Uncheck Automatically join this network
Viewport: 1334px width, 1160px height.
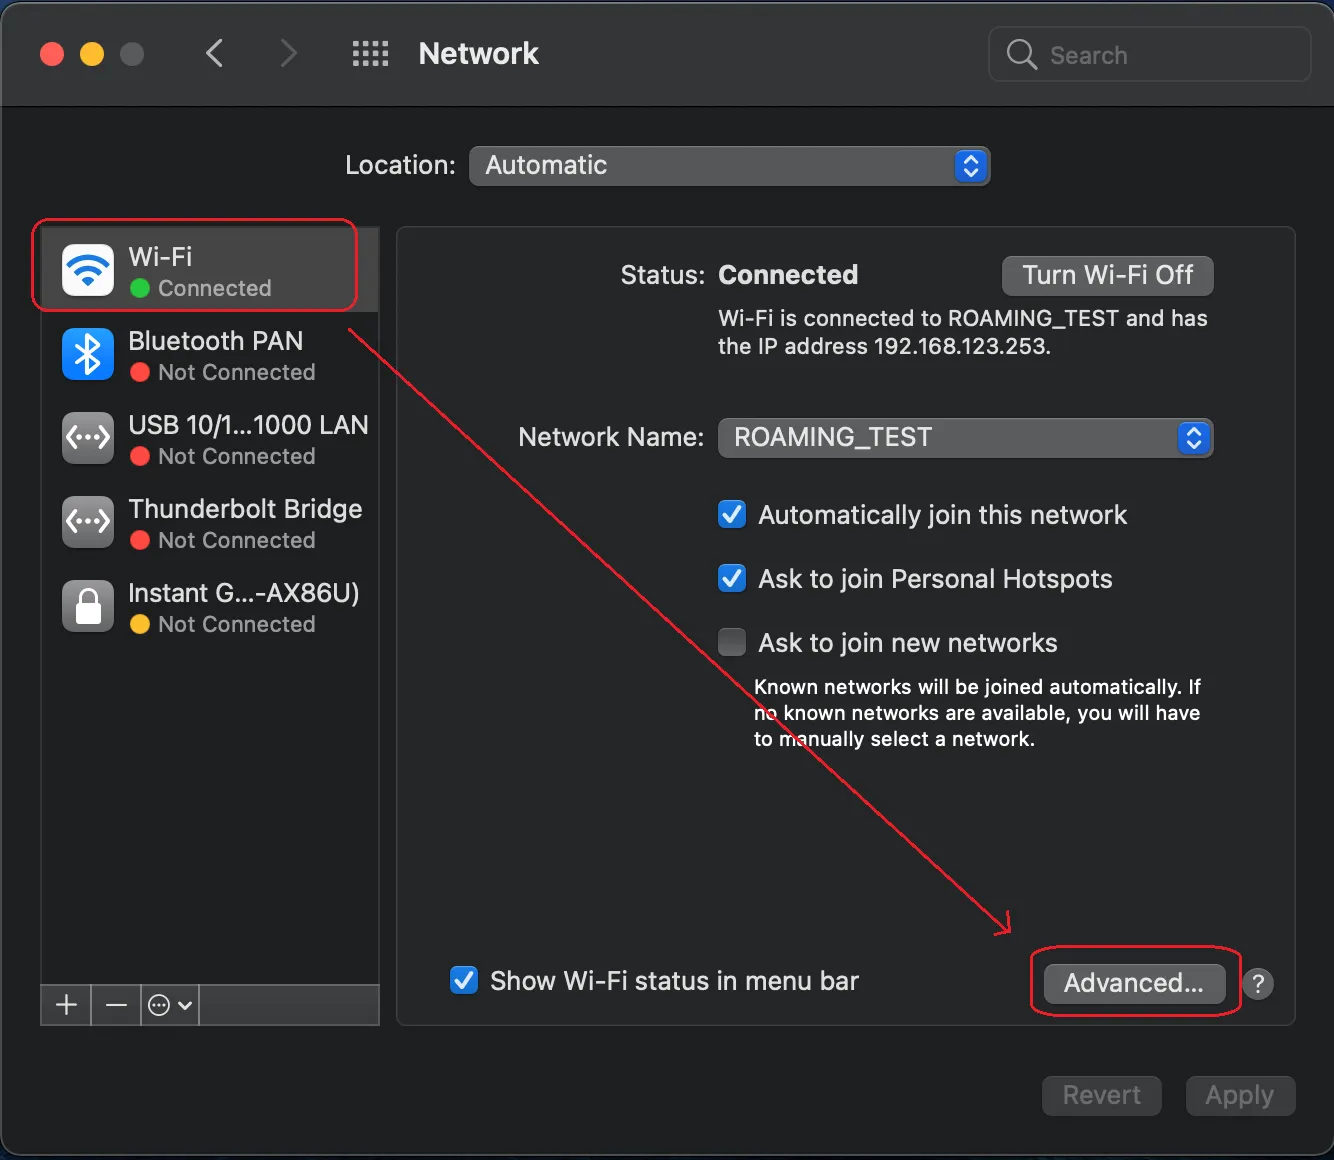click(731, 514)
